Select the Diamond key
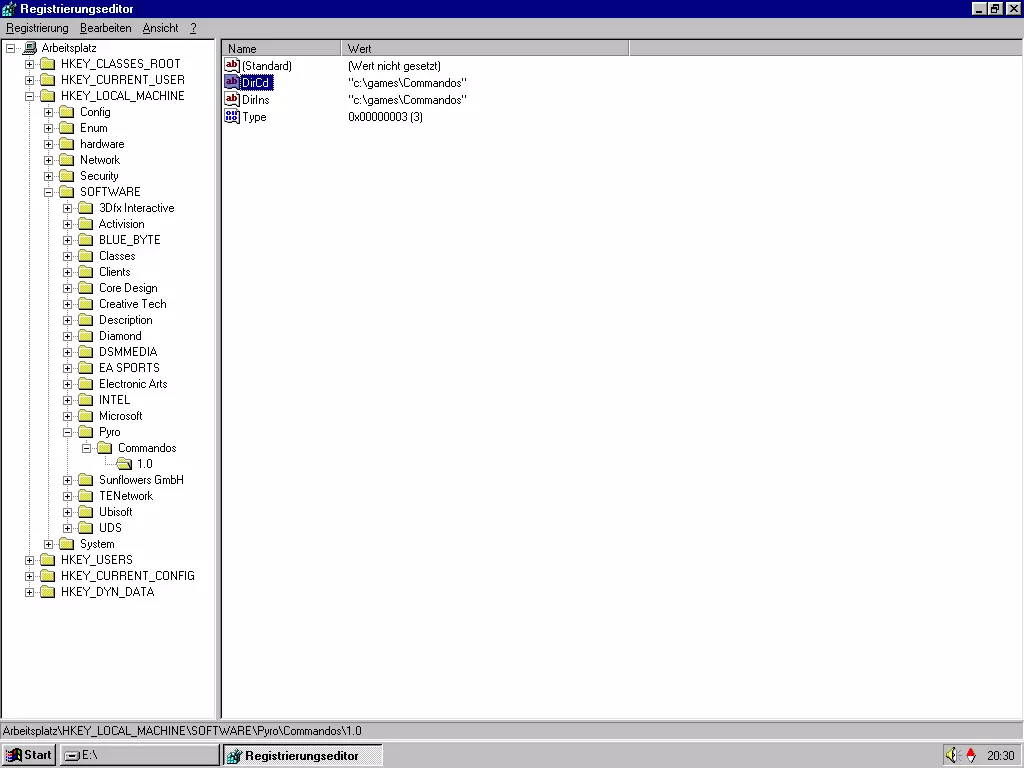 (x=120, y=336)
